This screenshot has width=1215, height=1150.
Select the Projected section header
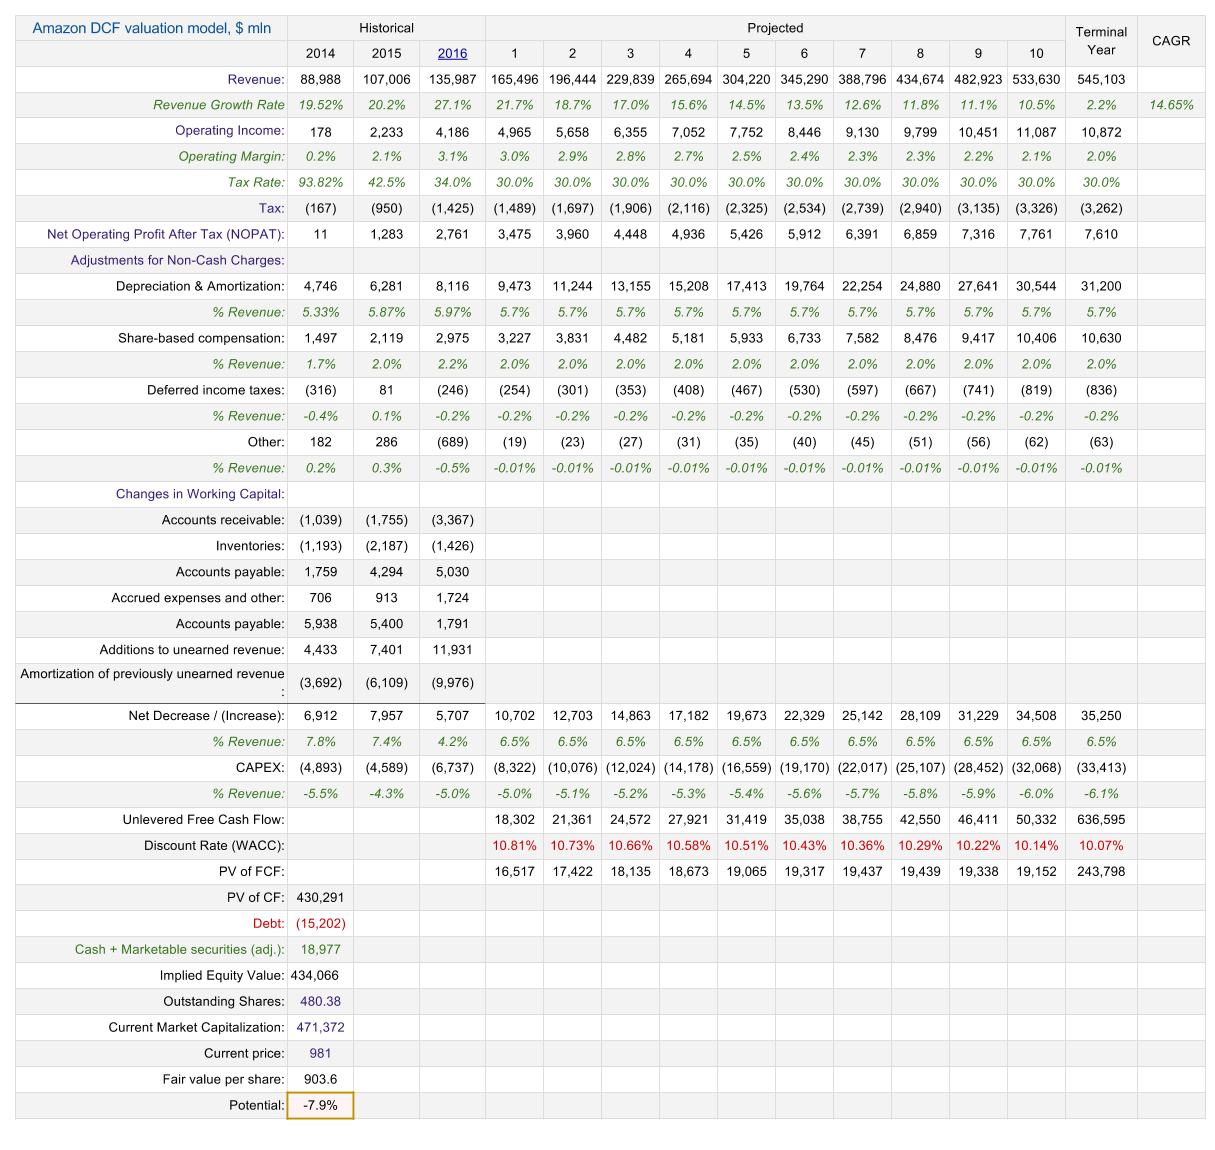click(x=775, y=28)
